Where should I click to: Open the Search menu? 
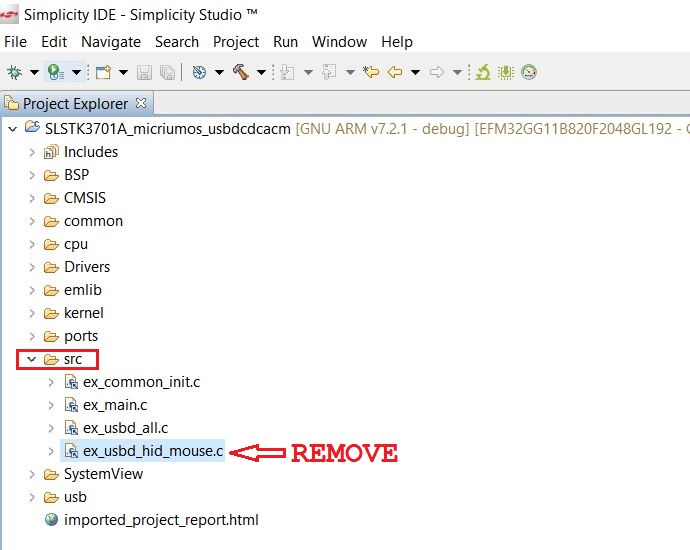(177, 42)
